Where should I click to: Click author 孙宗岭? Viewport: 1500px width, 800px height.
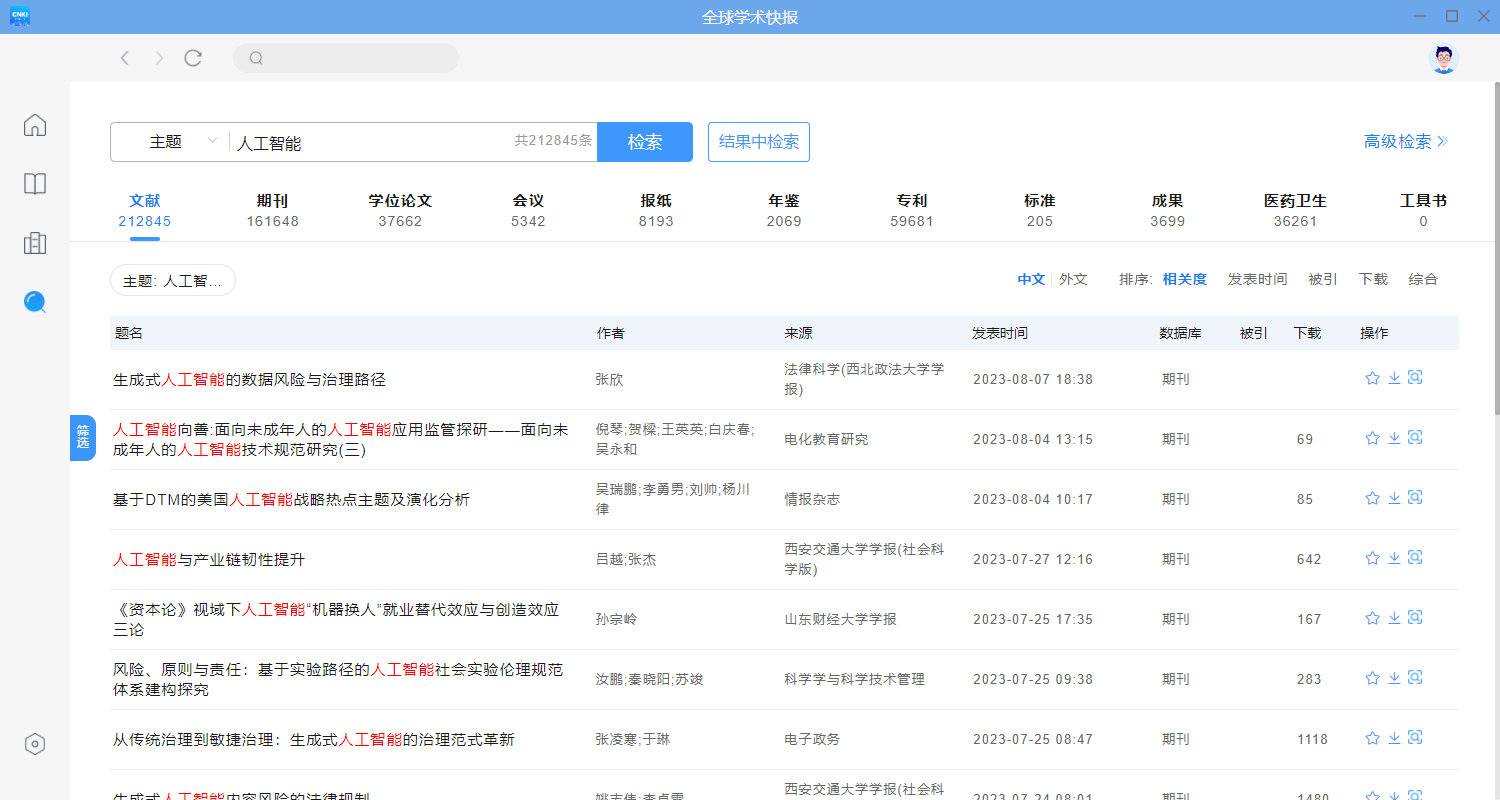616,619
